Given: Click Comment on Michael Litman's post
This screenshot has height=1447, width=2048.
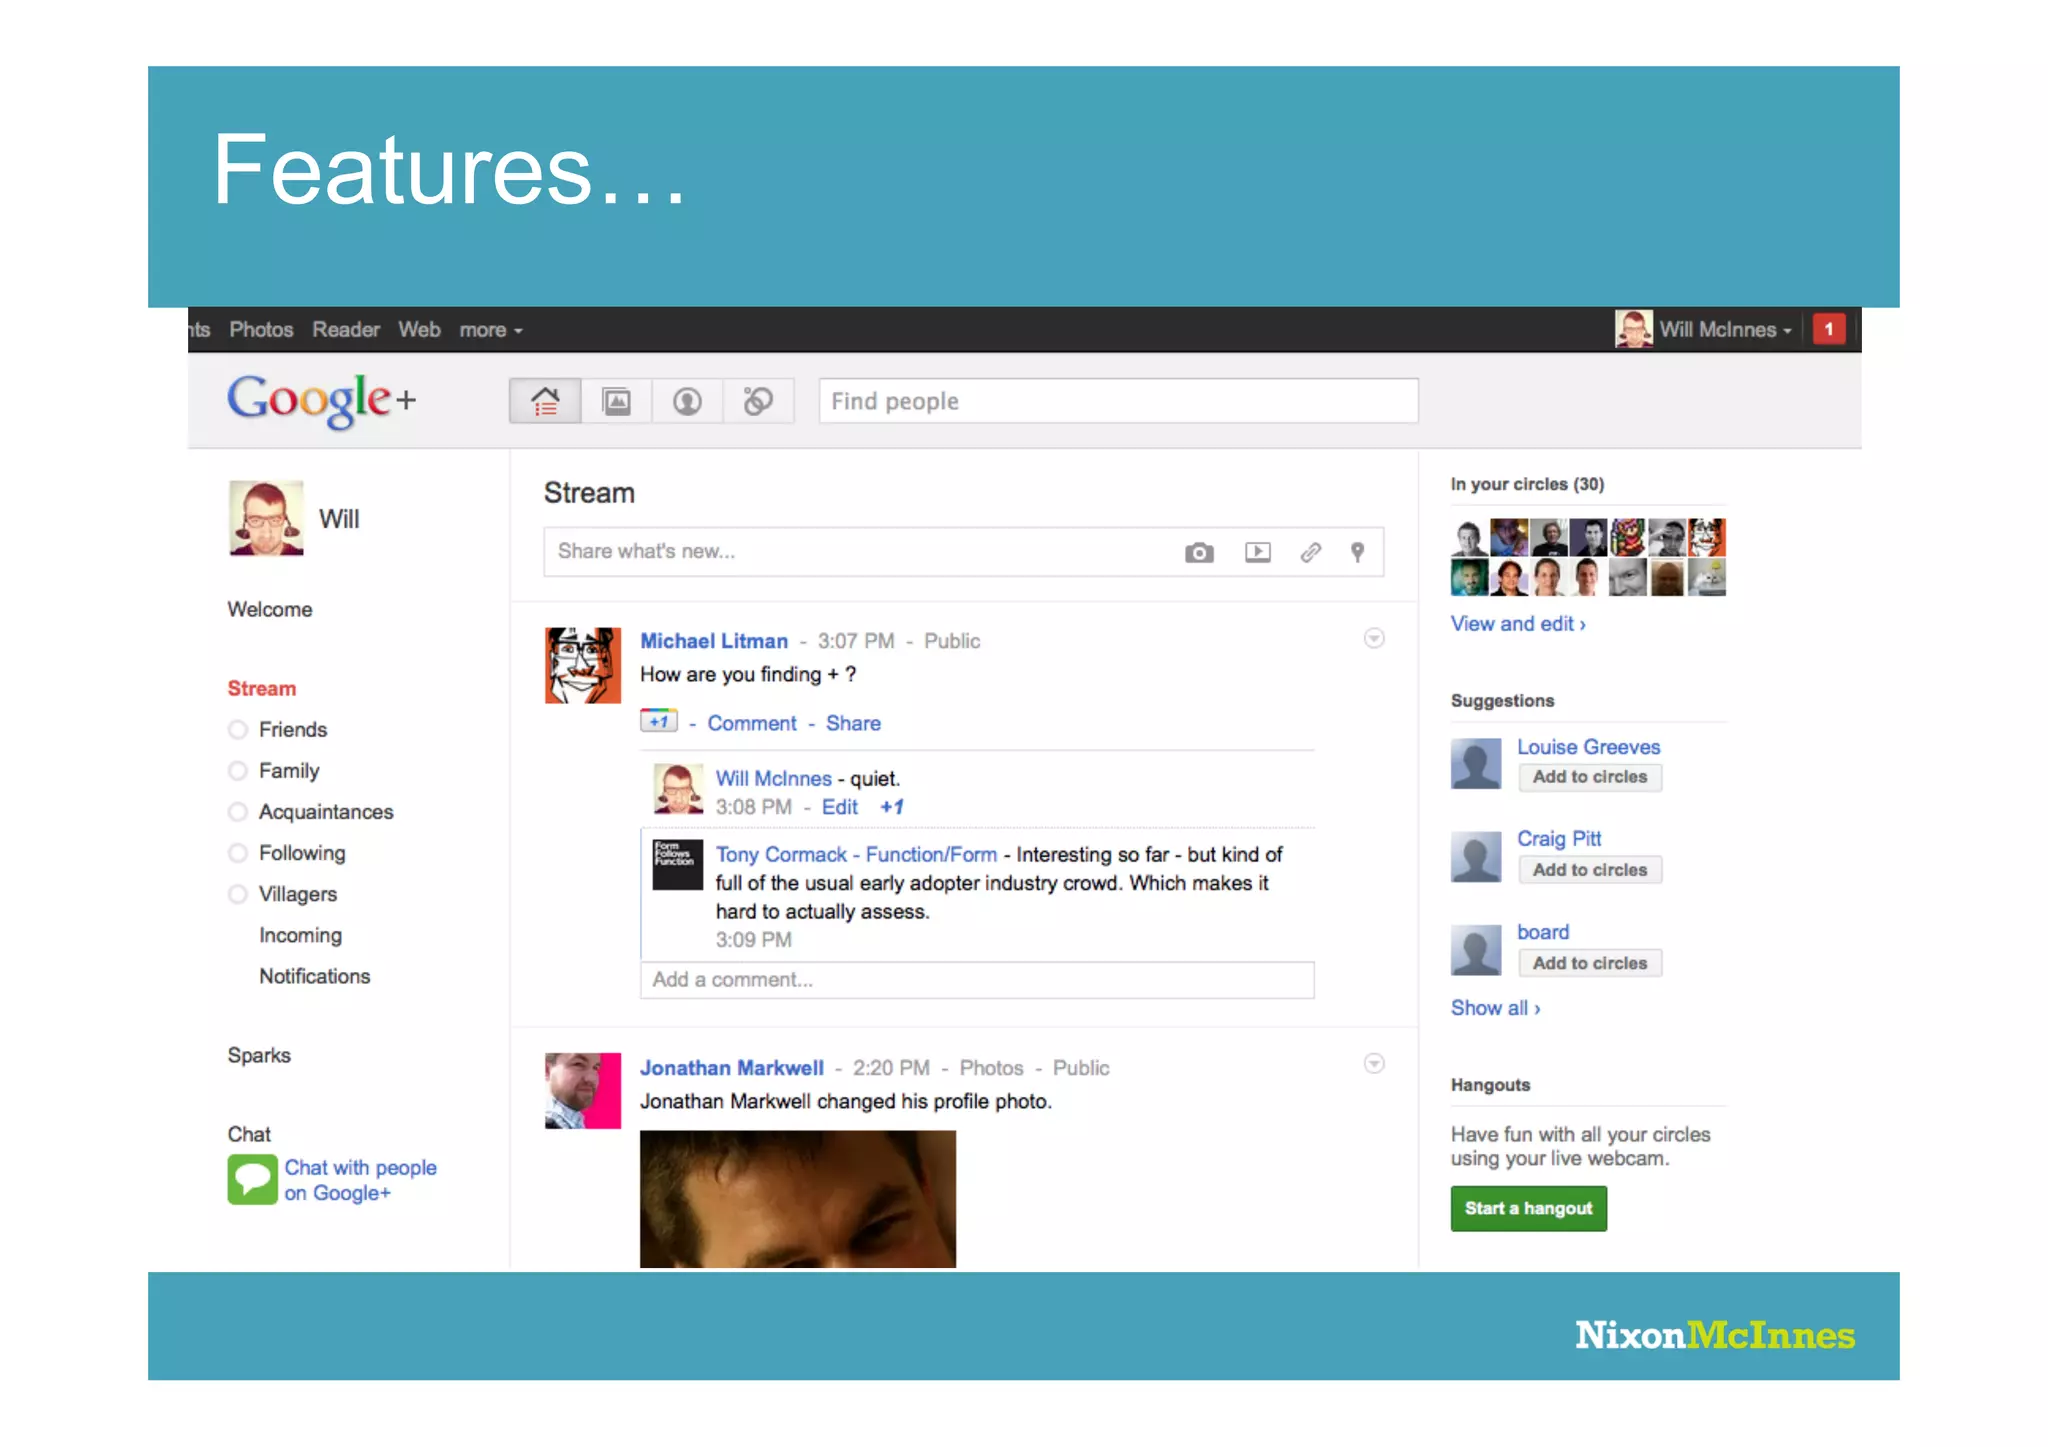Looking at the screenshot, I should 752,723.
